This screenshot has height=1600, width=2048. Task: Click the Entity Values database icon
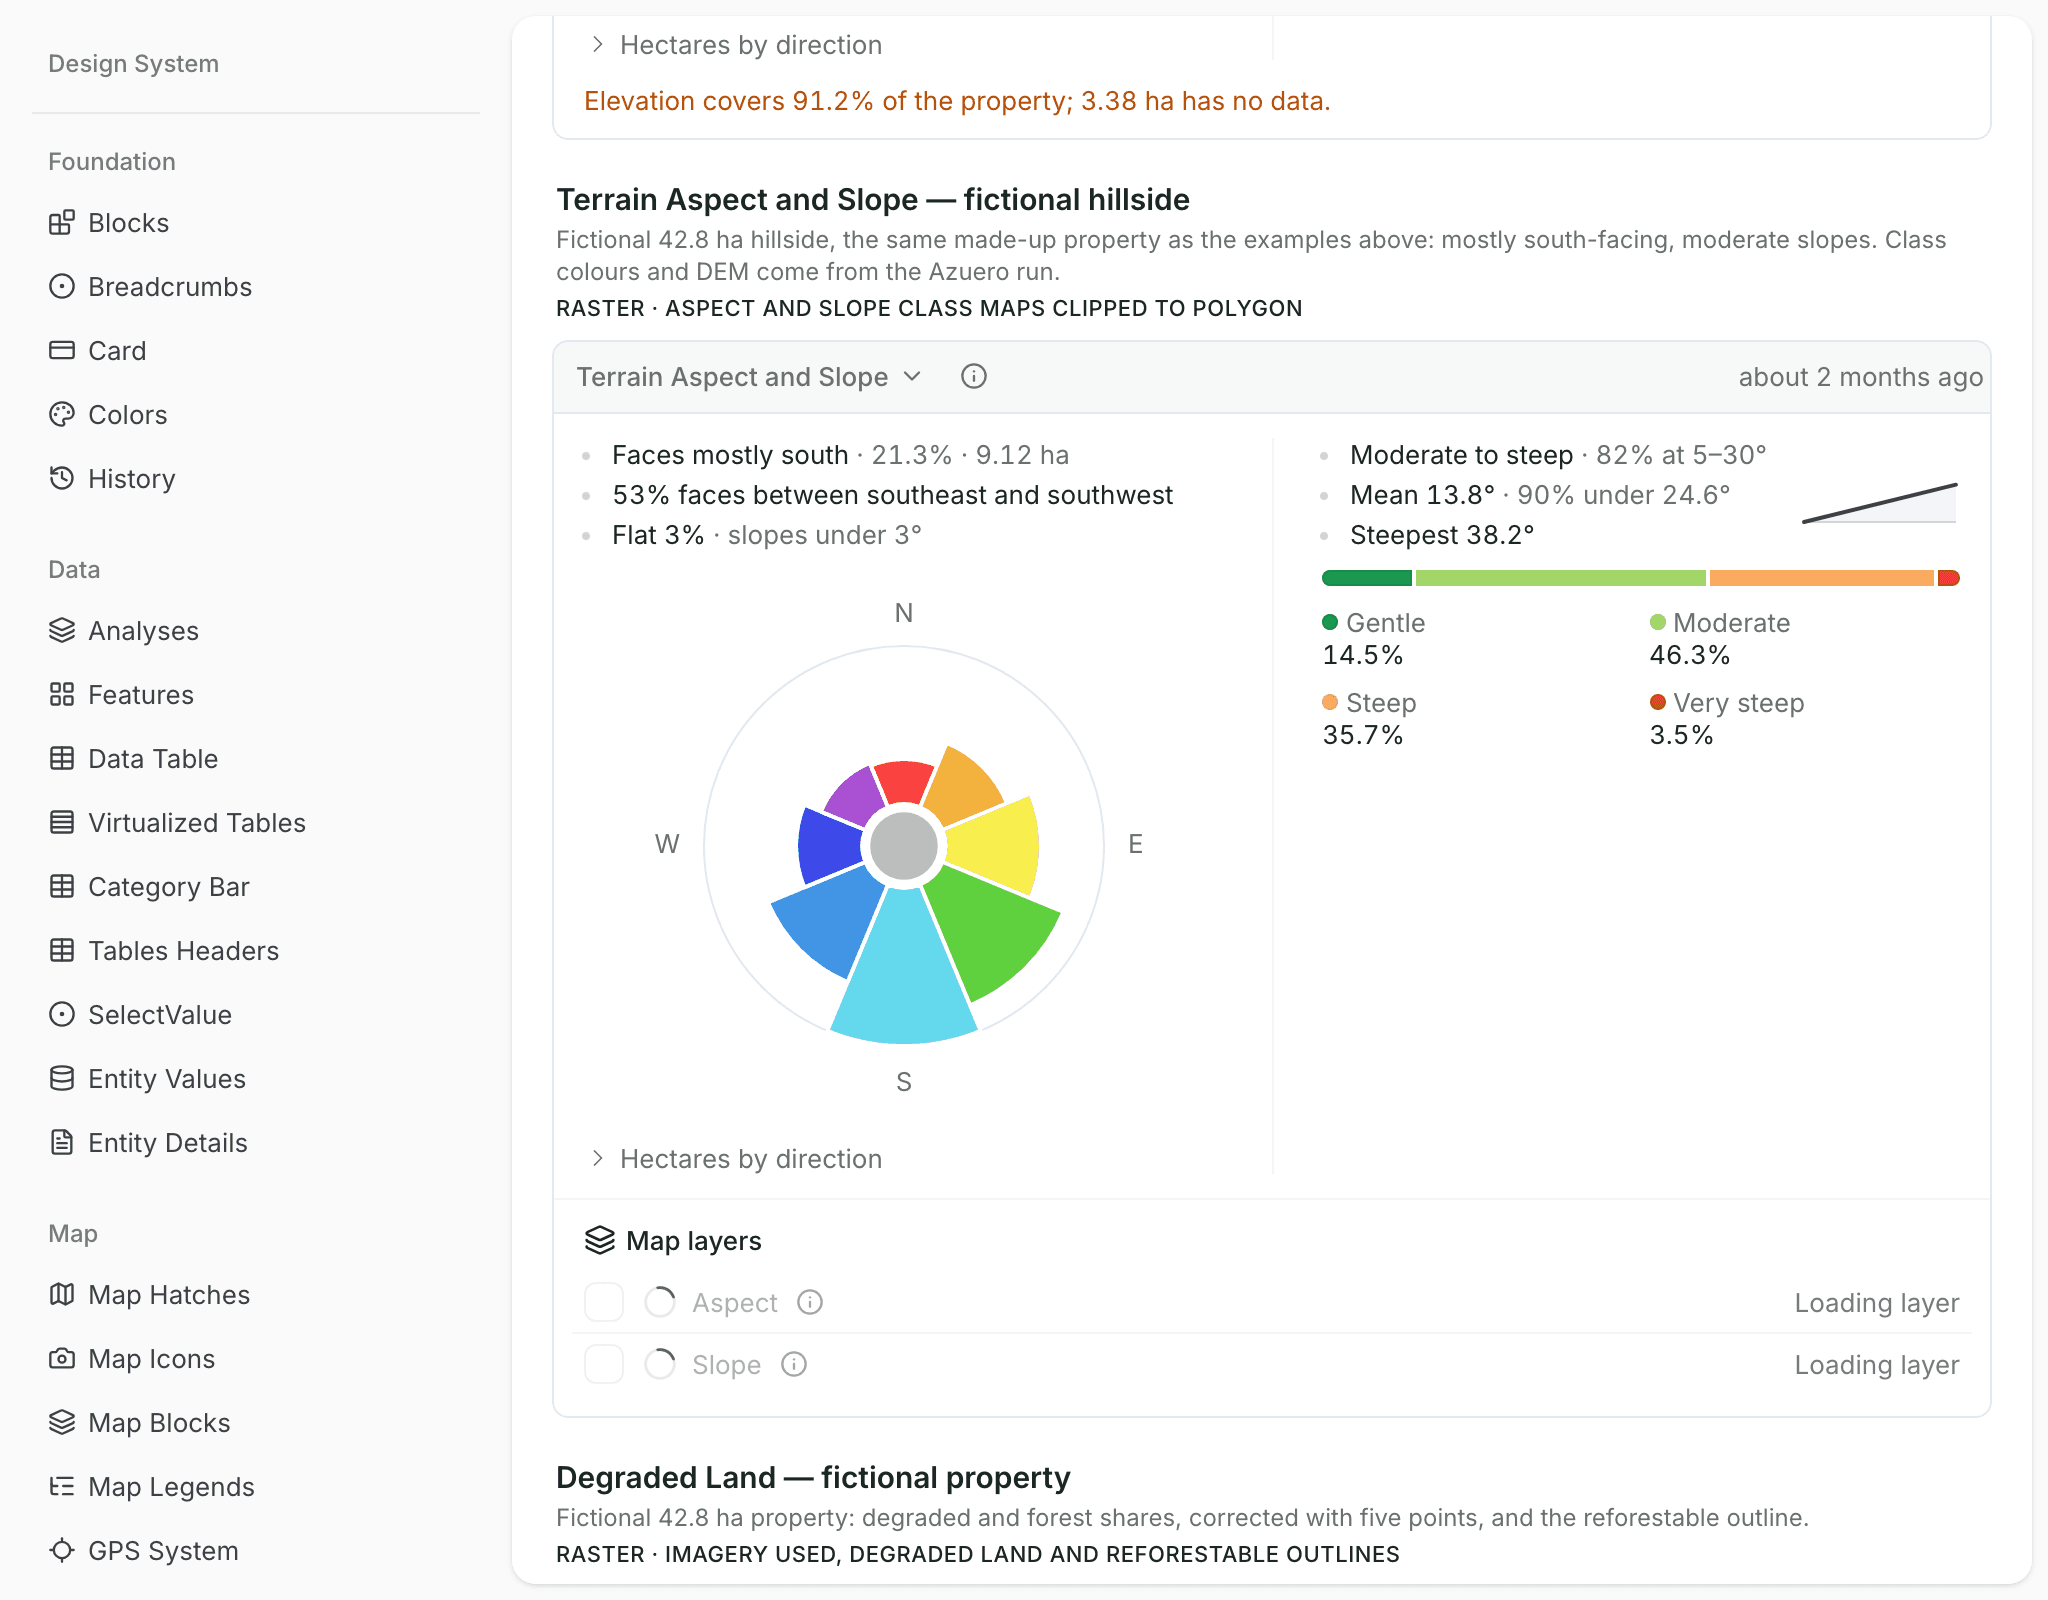pyautogui.click(x=62, y=1078)
